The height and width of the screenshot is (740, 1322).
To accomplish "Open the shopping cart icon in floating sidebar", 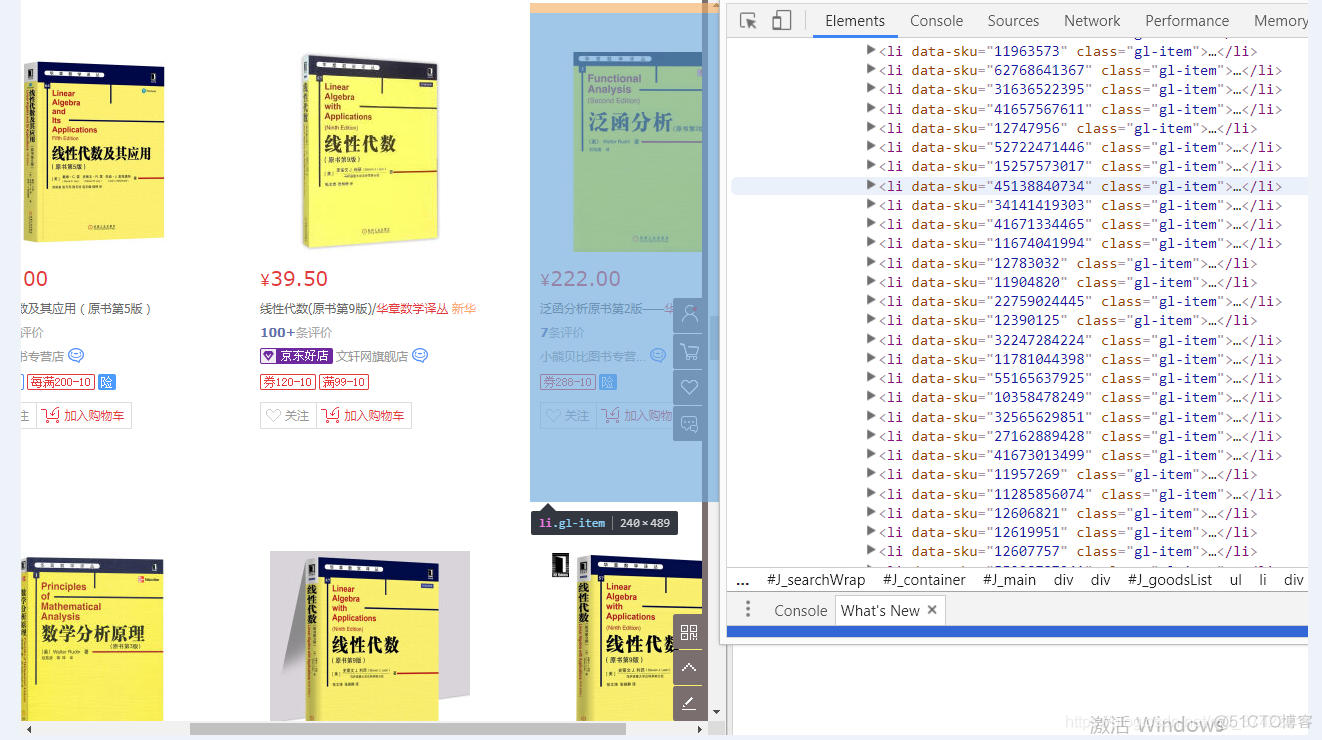I will (x=689, y=352).
